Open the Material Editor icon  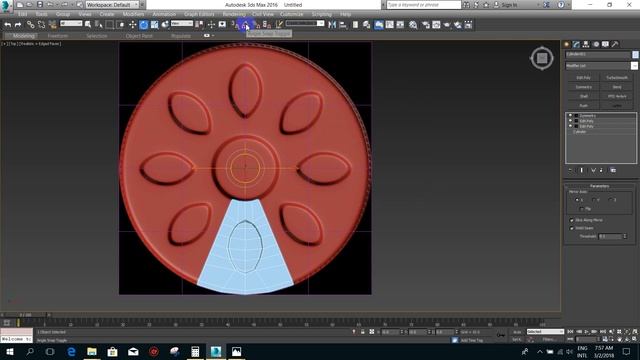point(413,25)
